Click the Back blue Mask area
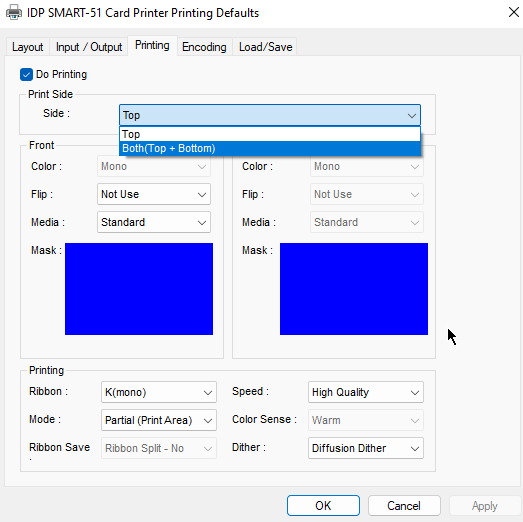This screenshot has height=522, width=523. click(x=354, y=289)
